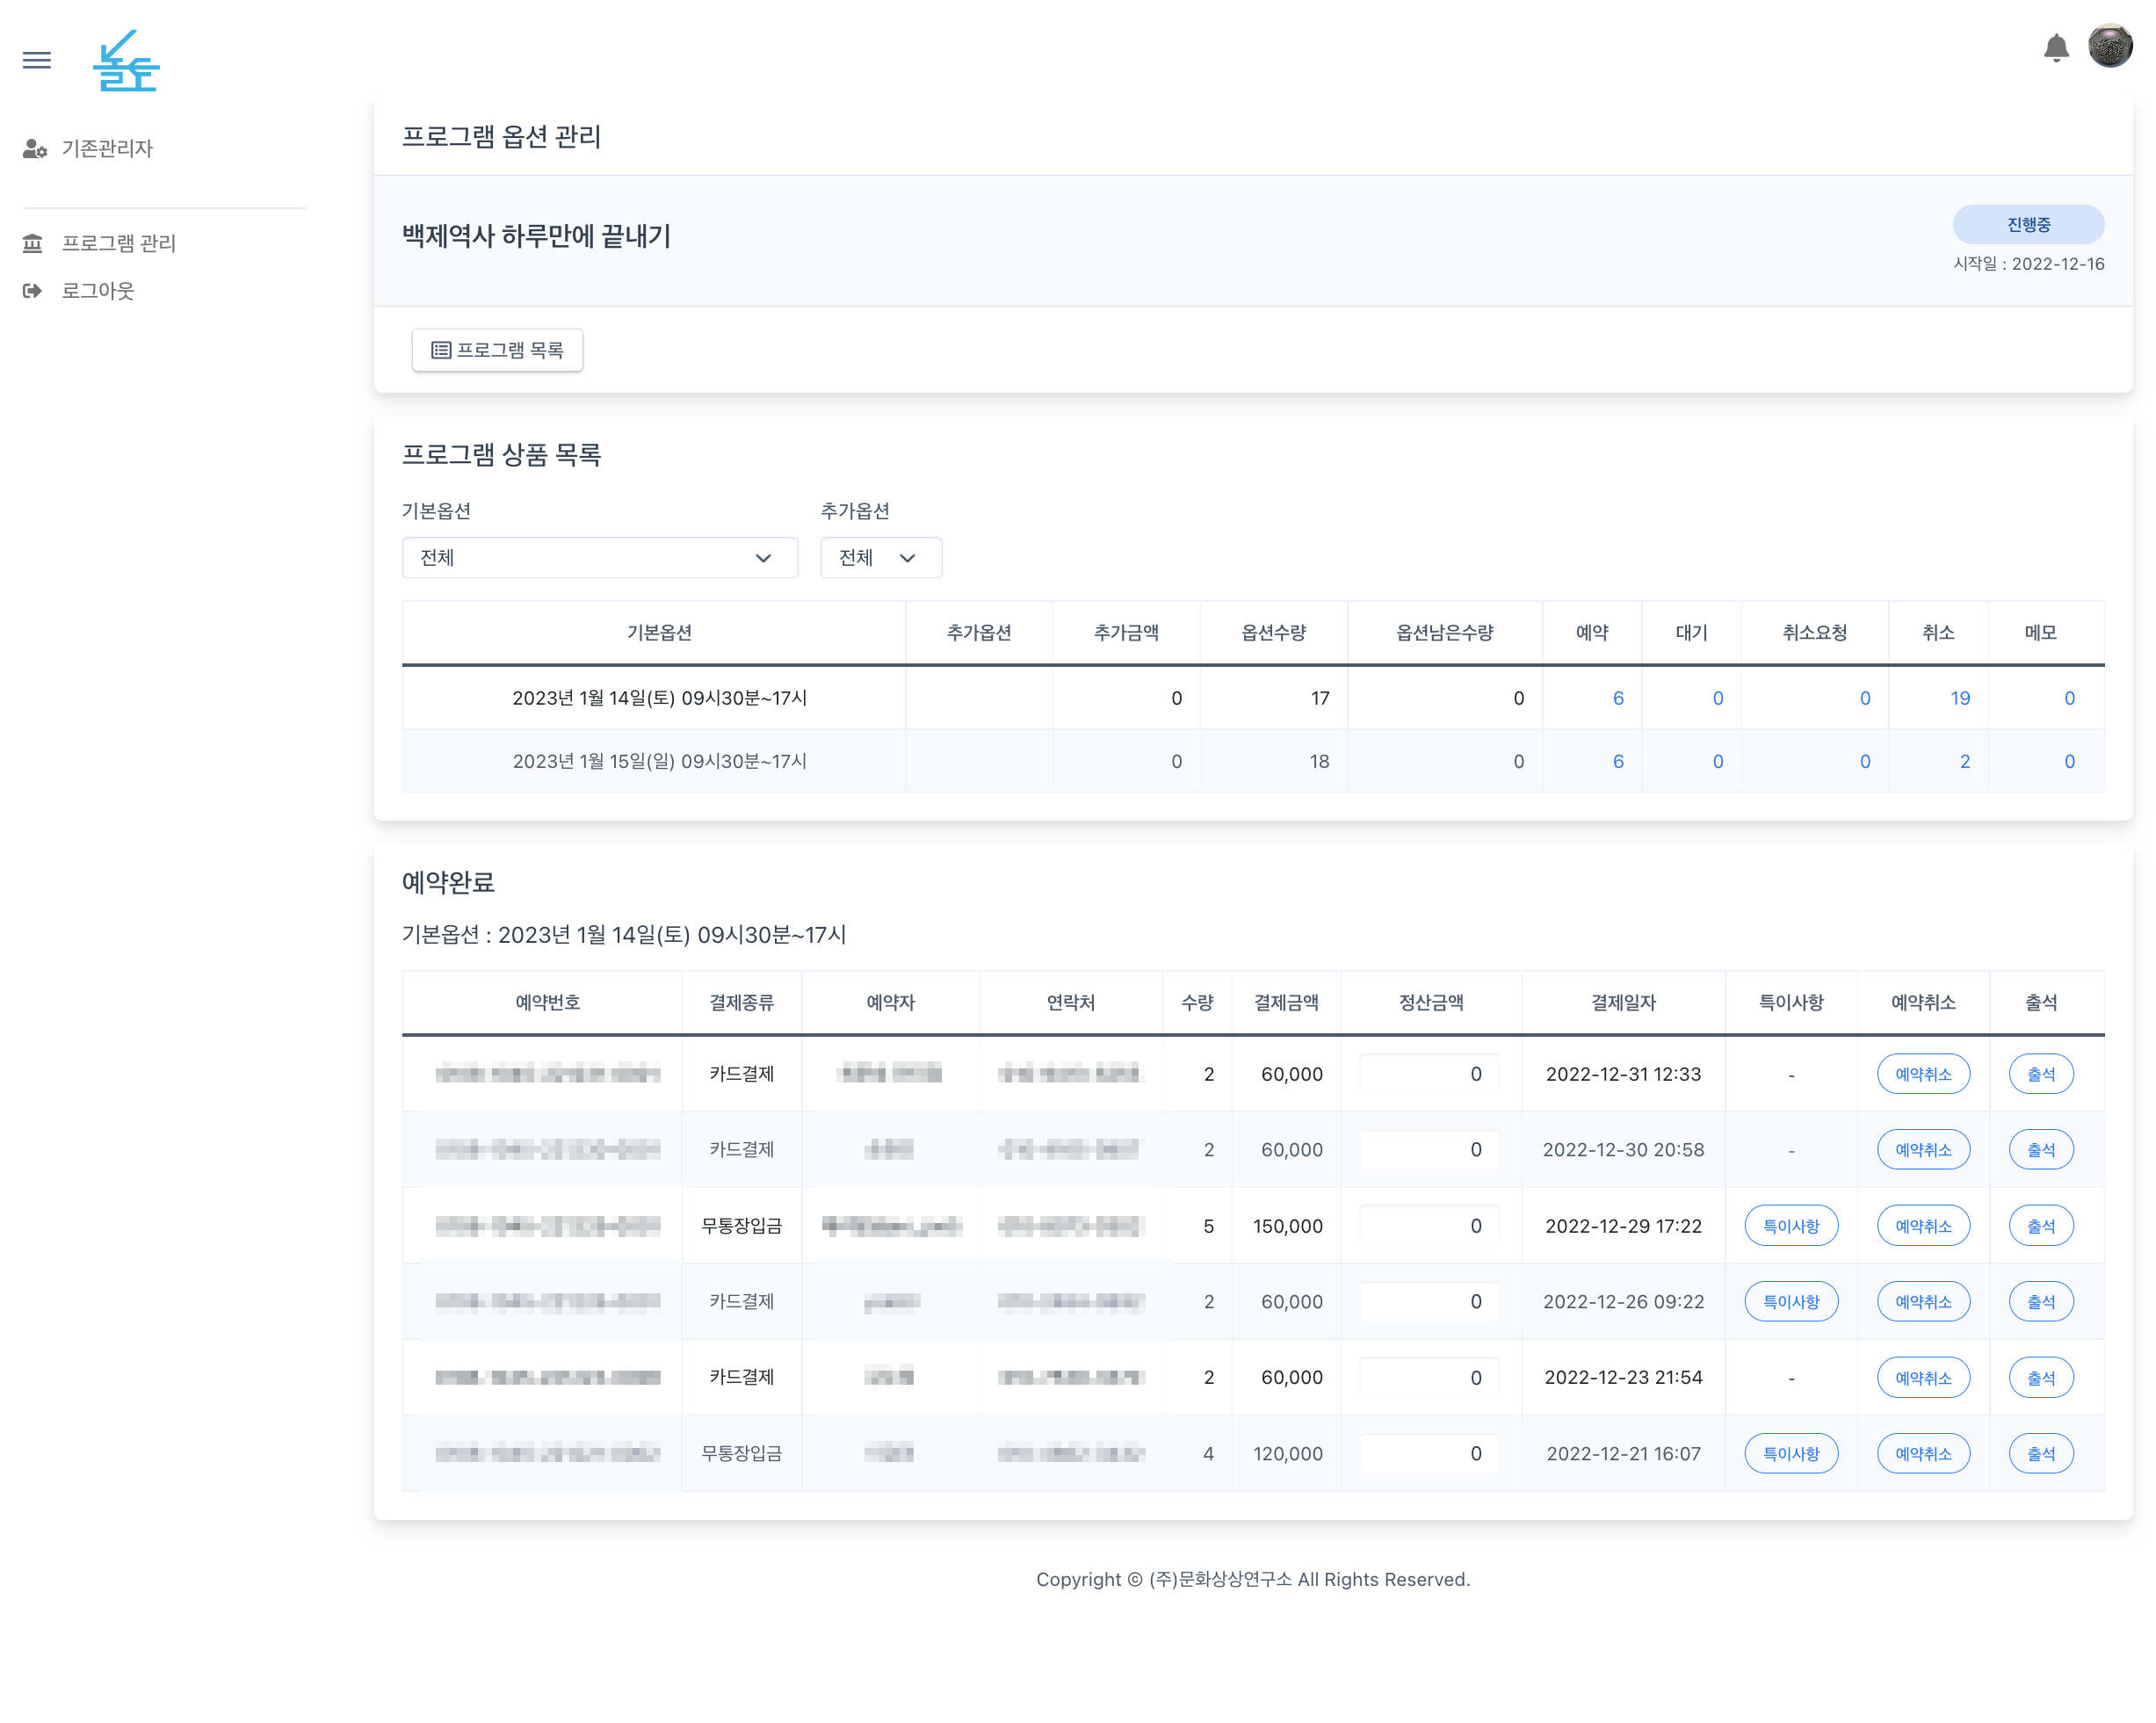Screen dimensions: 2156x1723
Task: Click the 기존관리자 user-gear icon
Action: pyautogui.click(x=35, y=149)
